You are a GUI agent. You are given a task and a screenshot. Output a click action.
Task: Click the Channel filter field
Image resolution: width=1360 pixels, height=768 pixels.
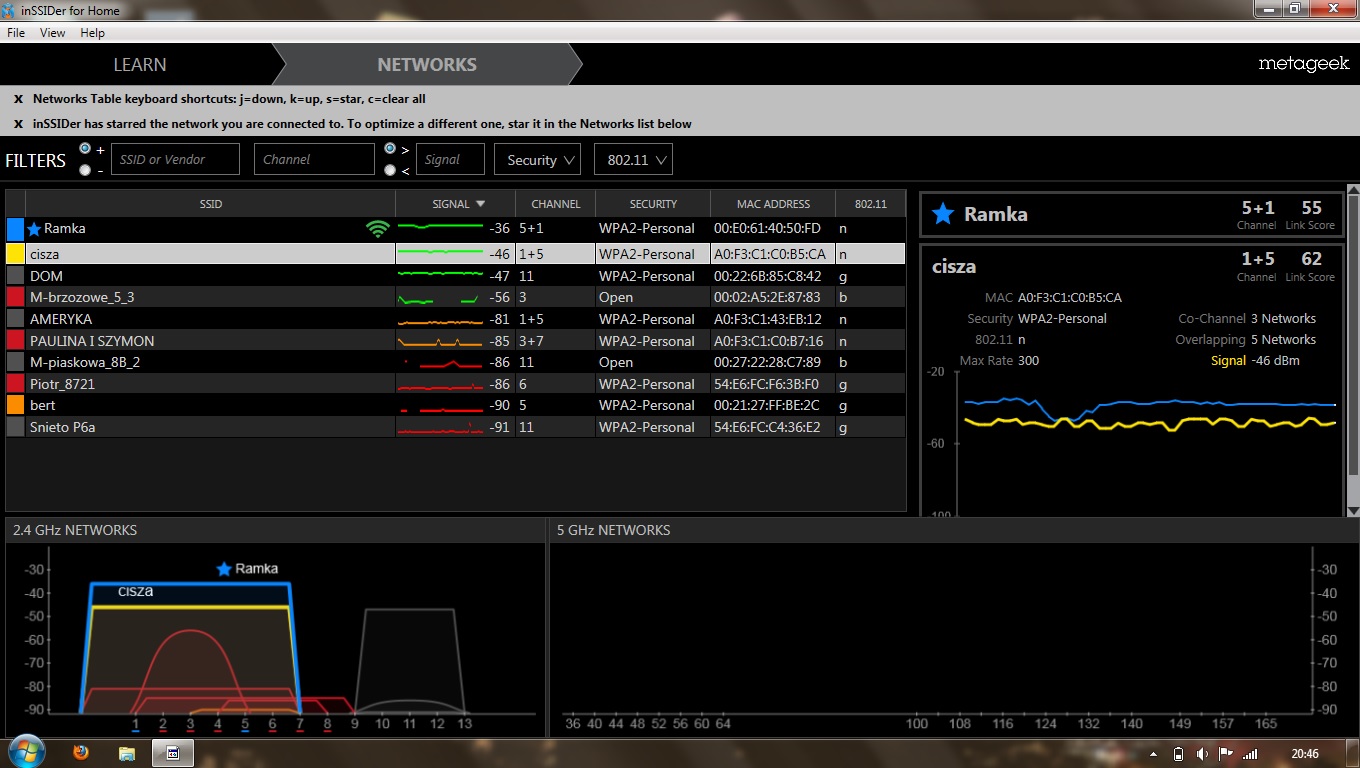(x=314, y=159)
